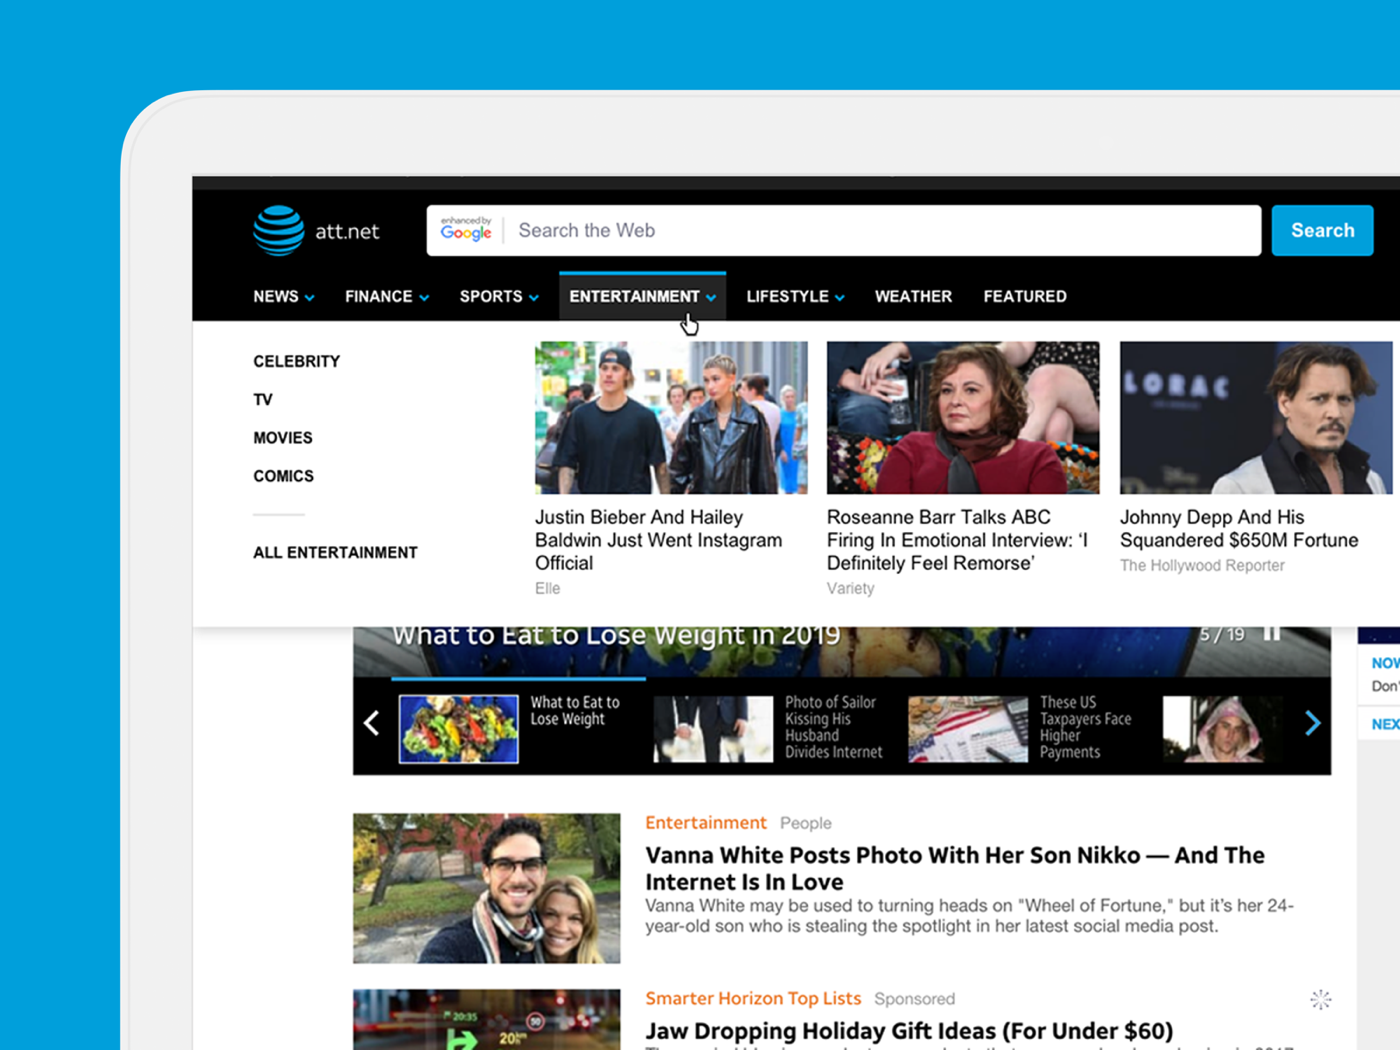Click Smarter Horizon Top Lists label
This screenshot has height=1050, width=1400.
[753, 998]
